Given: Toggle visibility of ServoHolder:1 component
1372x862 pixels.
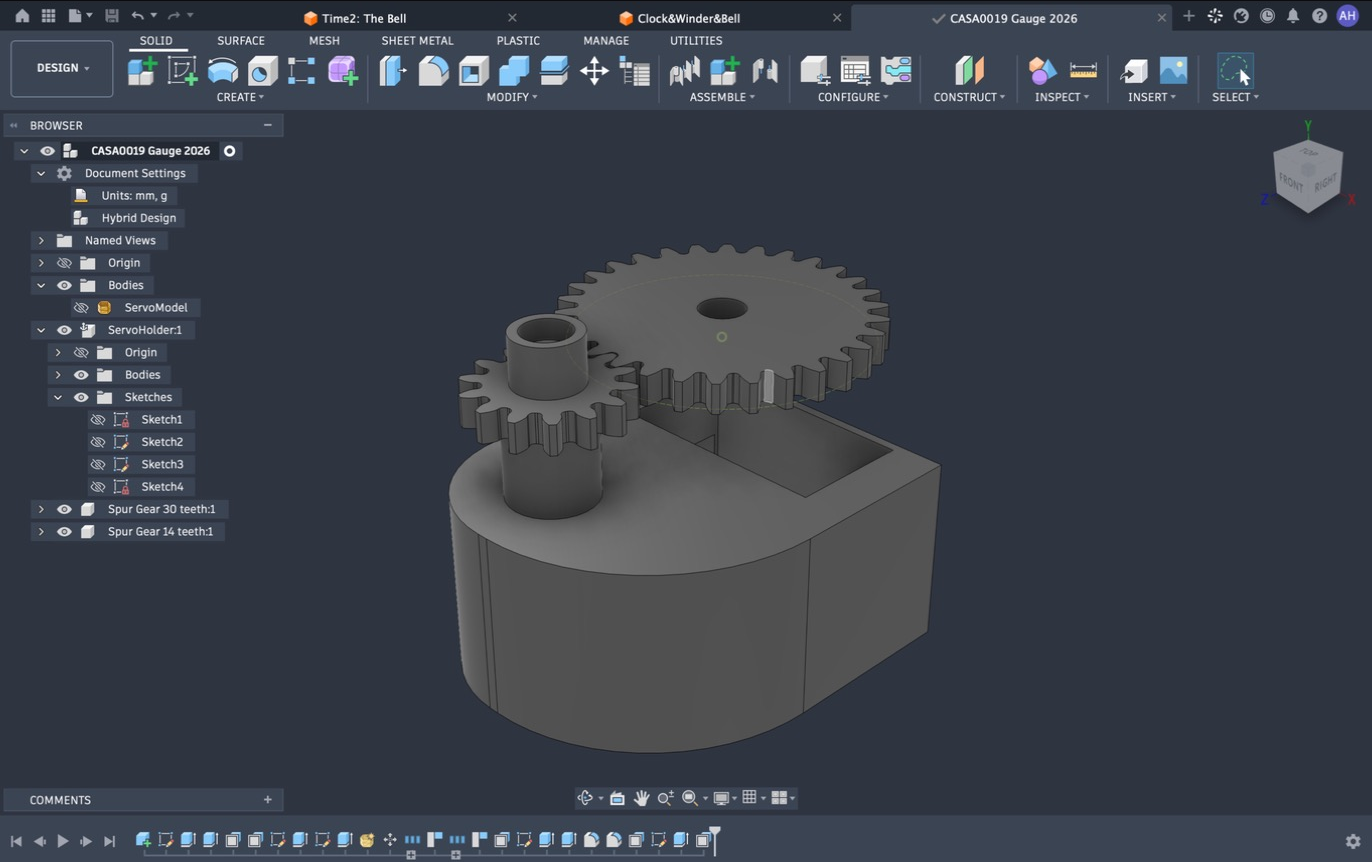Looking at the screenshot, I should click(x=64, y=330).
